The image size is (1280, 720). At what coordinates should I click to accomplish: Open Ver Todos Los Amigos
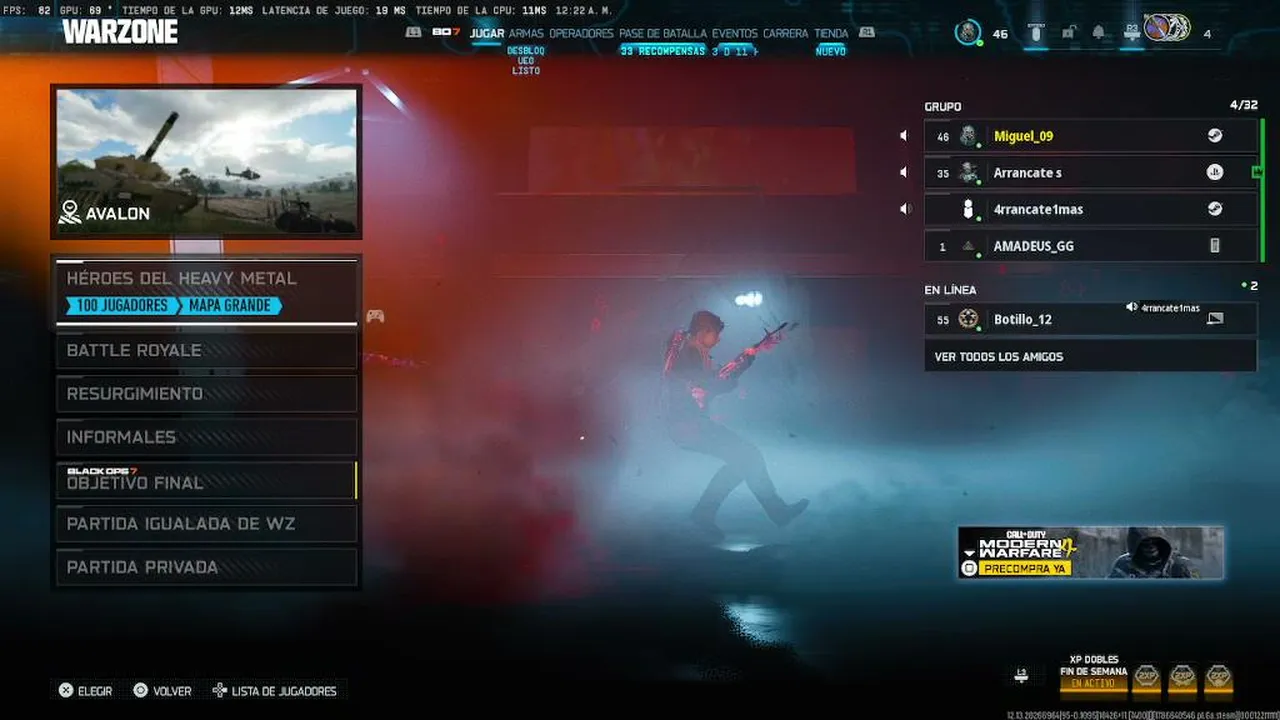pos(1090,356)
